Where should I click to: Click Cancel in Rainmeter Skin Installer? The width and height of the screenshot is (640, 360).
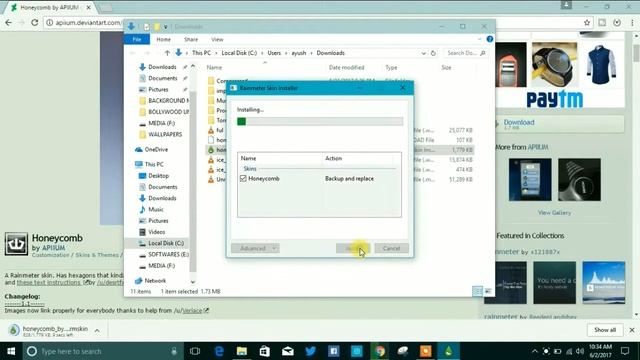[391, 248]
